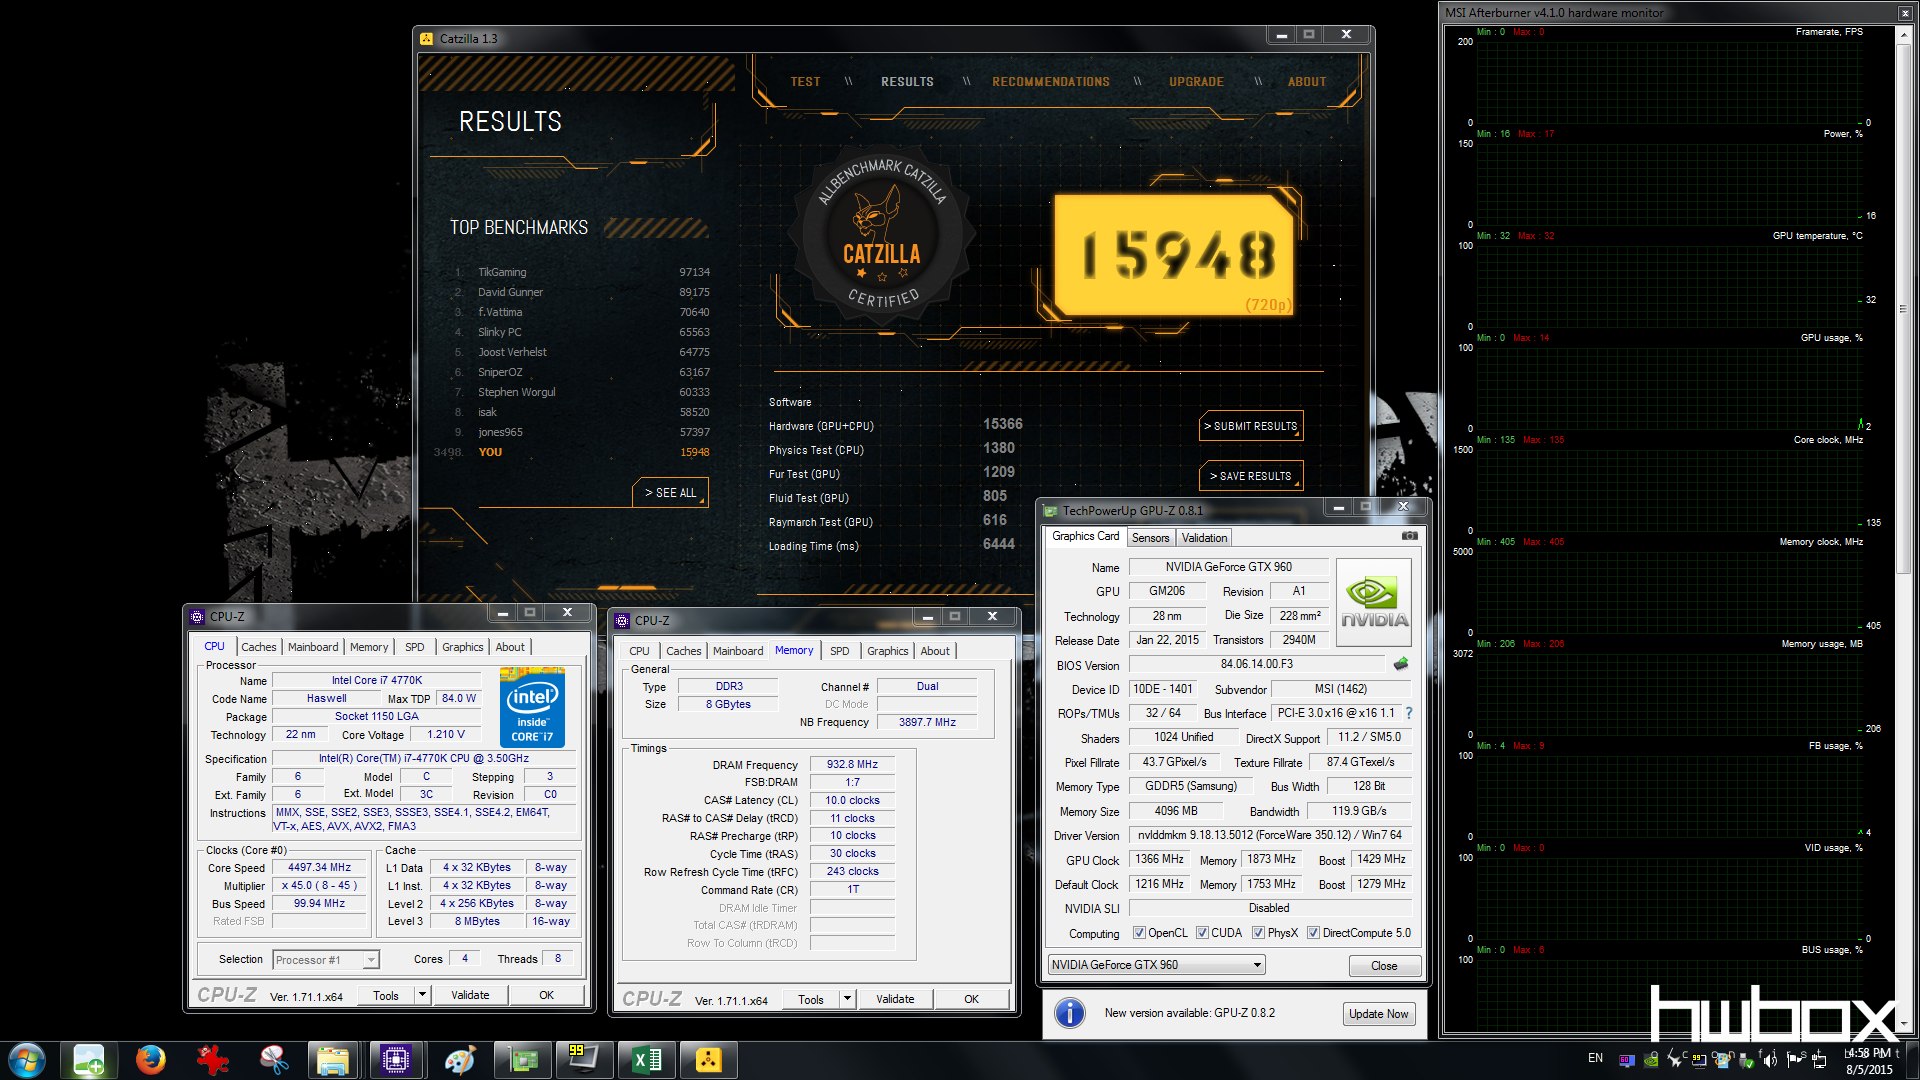
Task: Click the Afterburner monitor scrollbar thumb
Action: click(x=1903, y=308)
